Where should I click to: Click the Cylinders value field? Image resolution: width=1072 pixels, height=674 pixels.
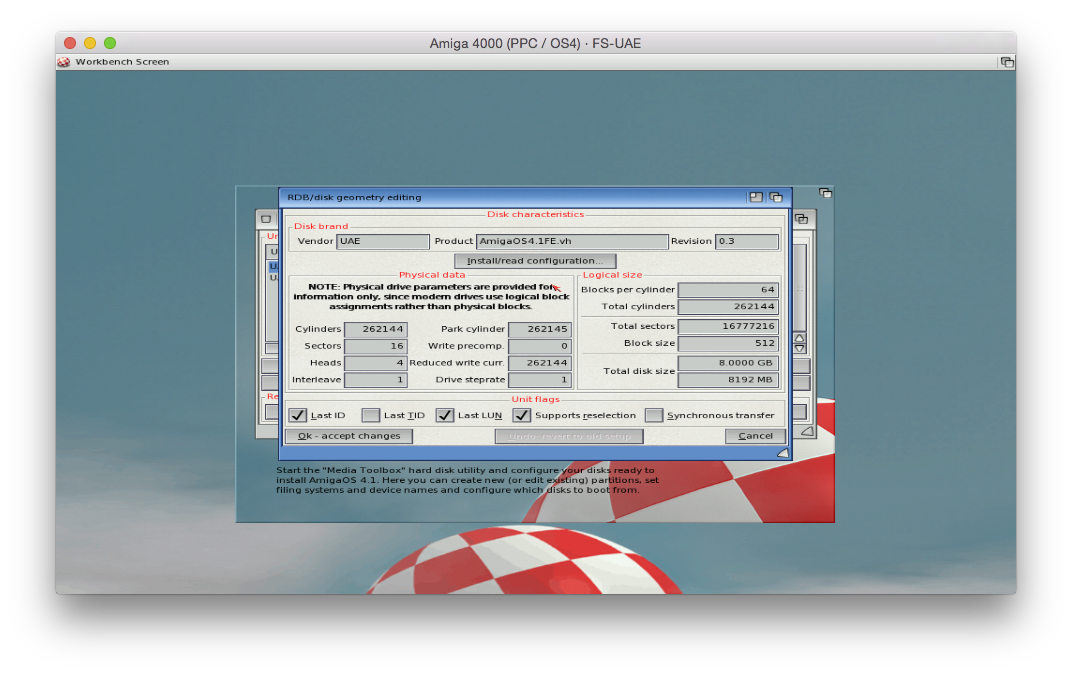pyautogui.click(x=376, y=329)
